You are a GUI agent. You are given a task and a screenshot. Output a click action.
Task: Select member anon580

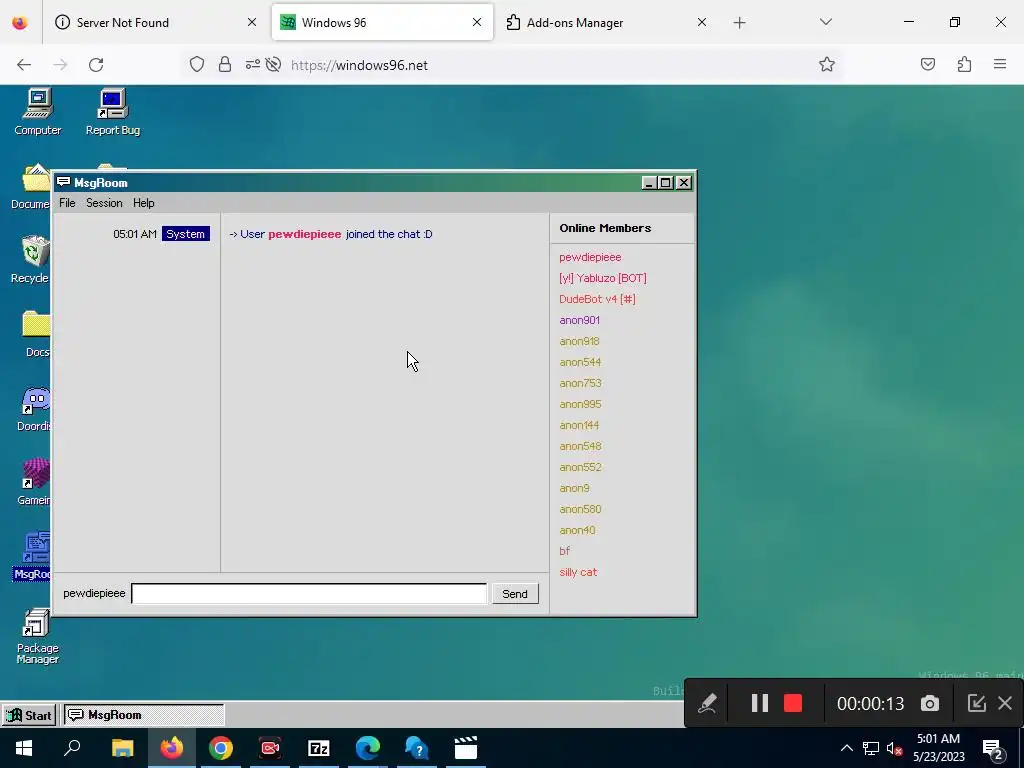click(x=581, y=509)
